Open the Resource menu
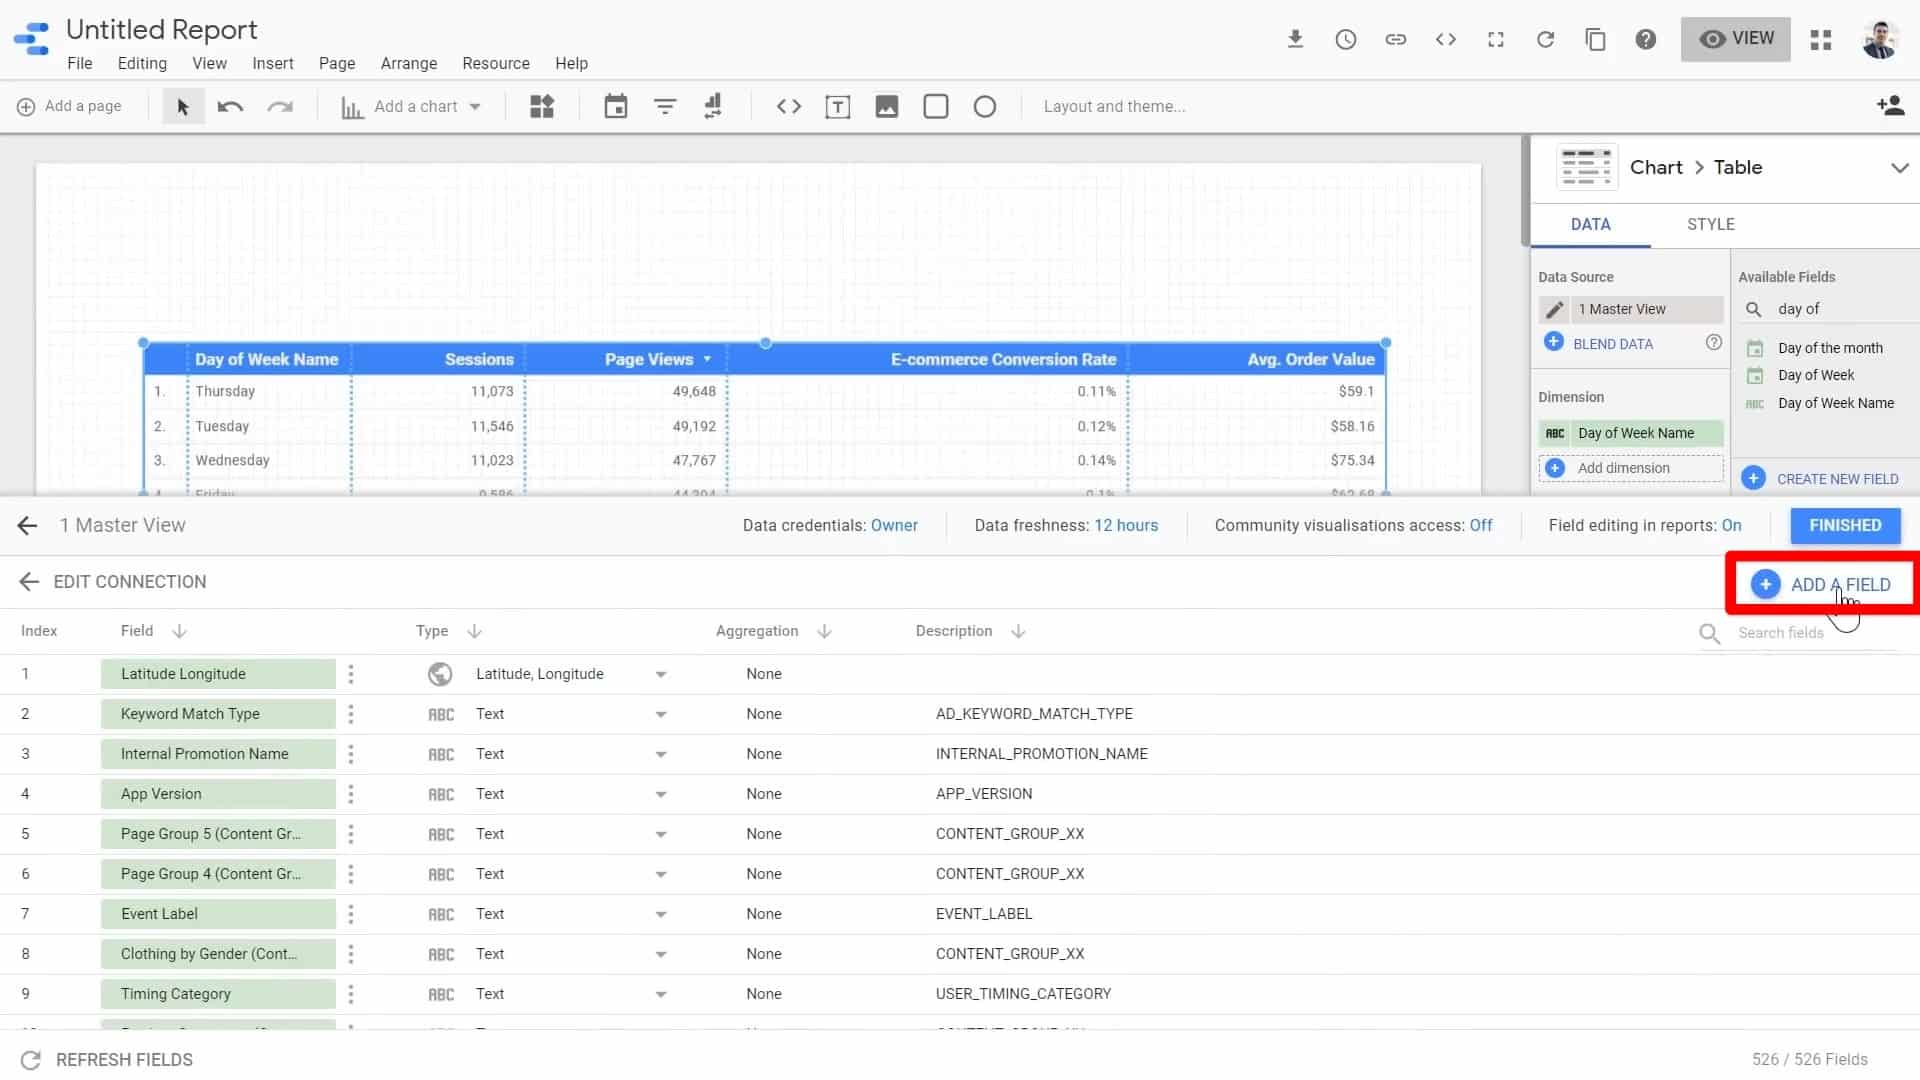The image size is (1920, 1080). (495, 63)
